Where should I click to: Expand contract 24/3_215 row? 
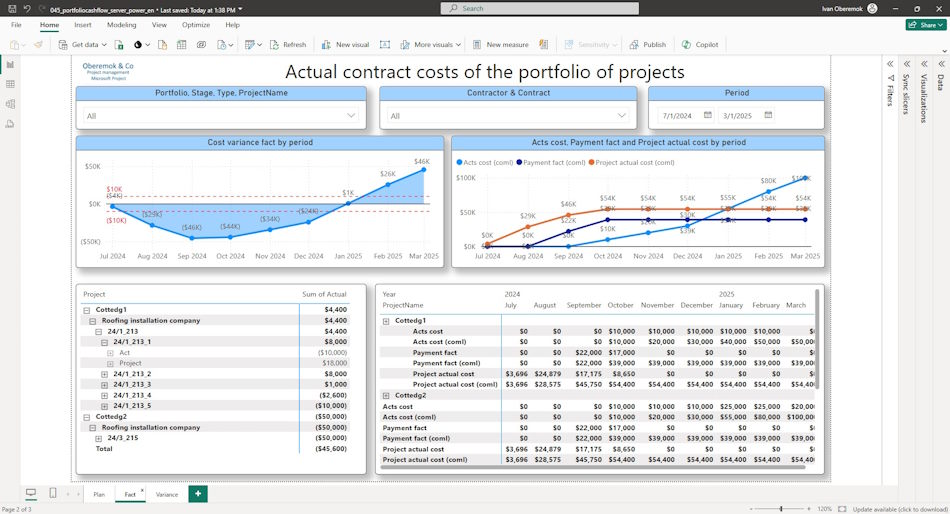tap(98, 438)
